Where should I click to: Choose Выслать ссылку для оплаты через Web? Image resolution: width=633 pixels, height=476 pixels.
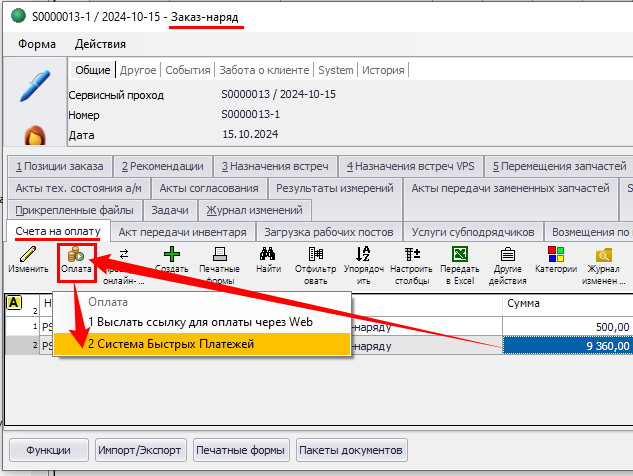pyautogui.click(x=198, y=323)
